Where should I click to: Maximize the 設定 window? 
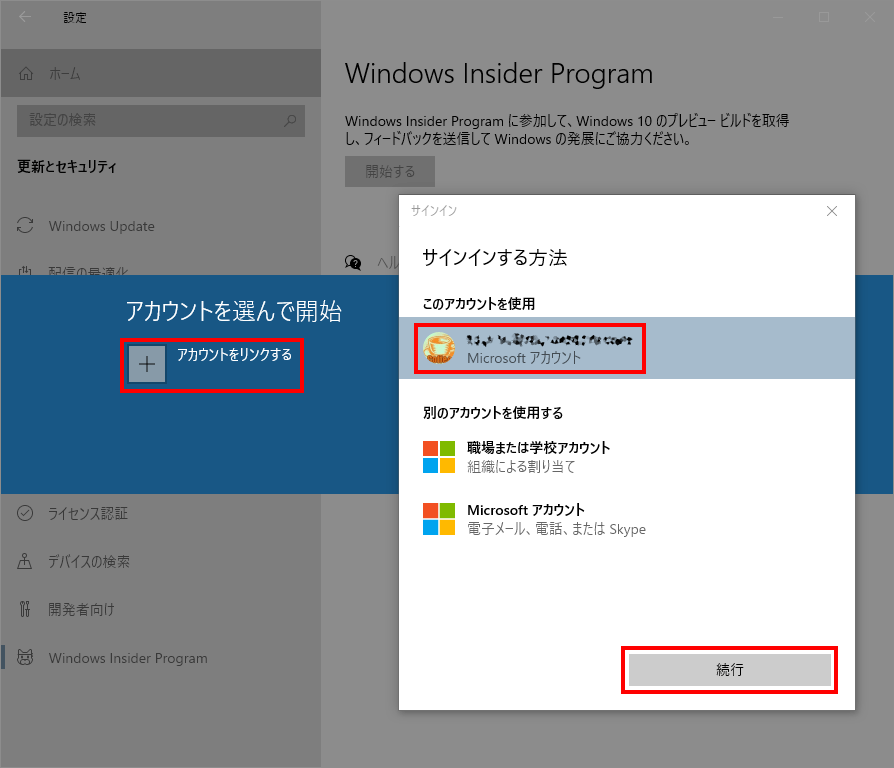point(824,17)
